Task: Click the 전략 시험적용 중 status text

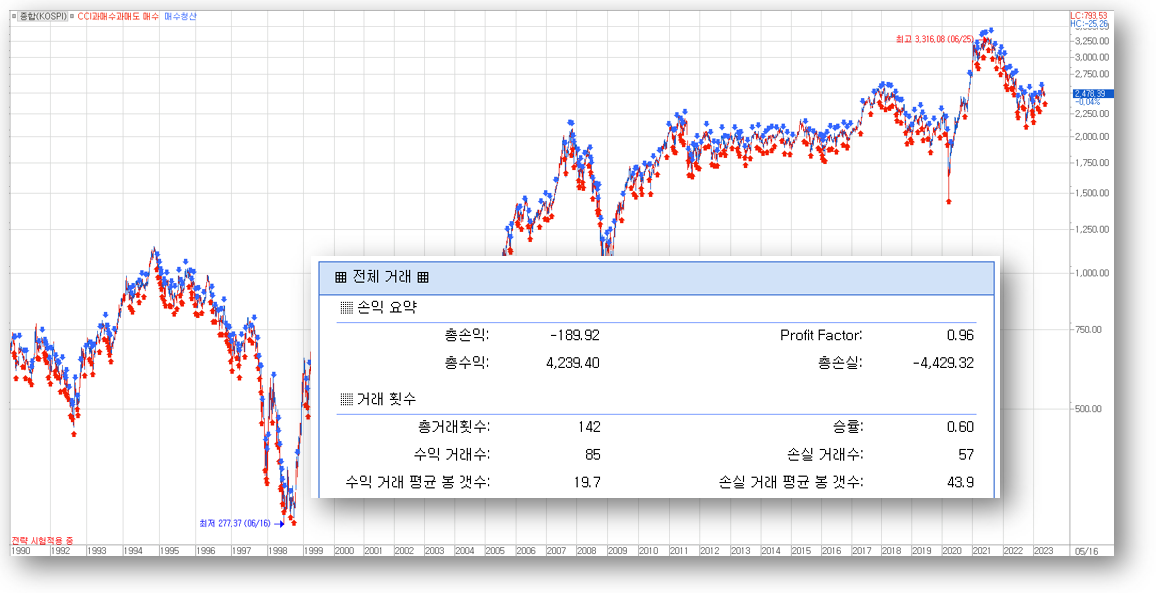Action: click(42, 541)
